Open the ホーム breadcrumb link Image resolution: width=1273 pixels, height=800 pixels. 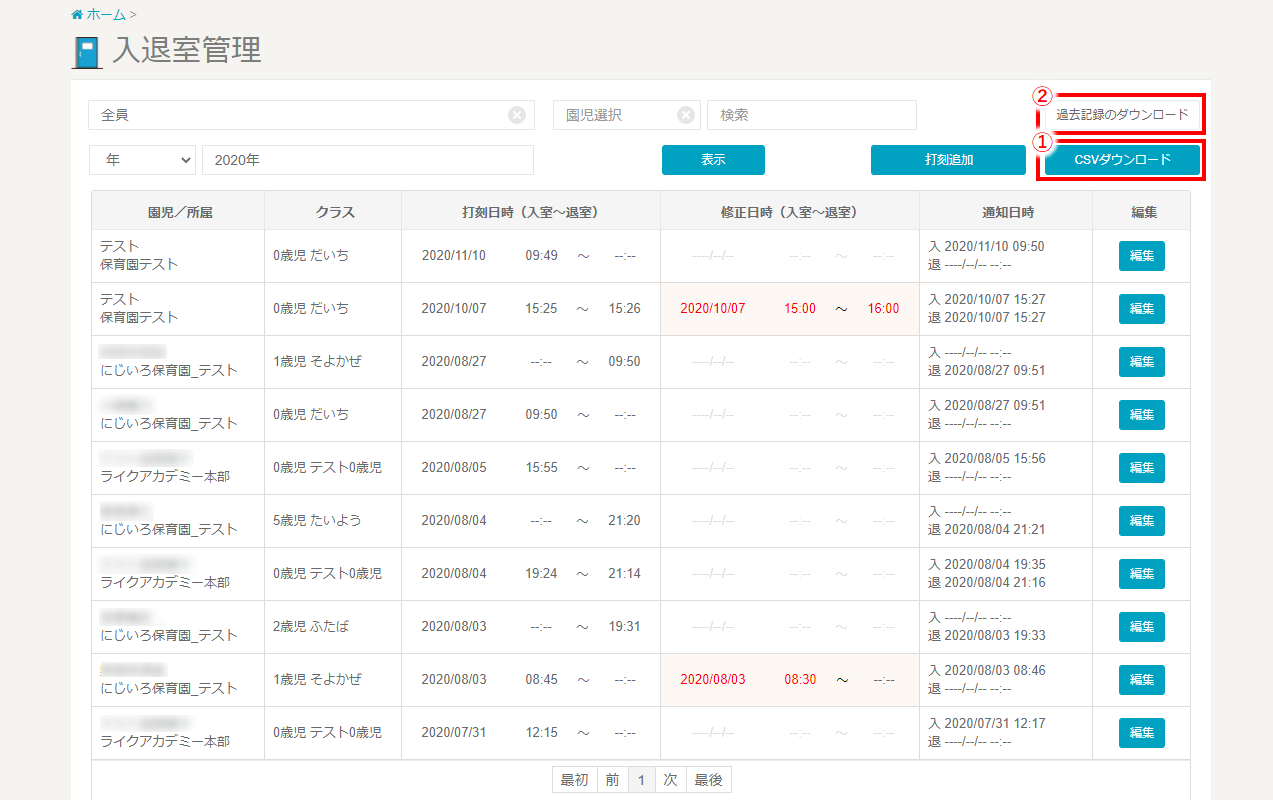(x=106, y=15)
